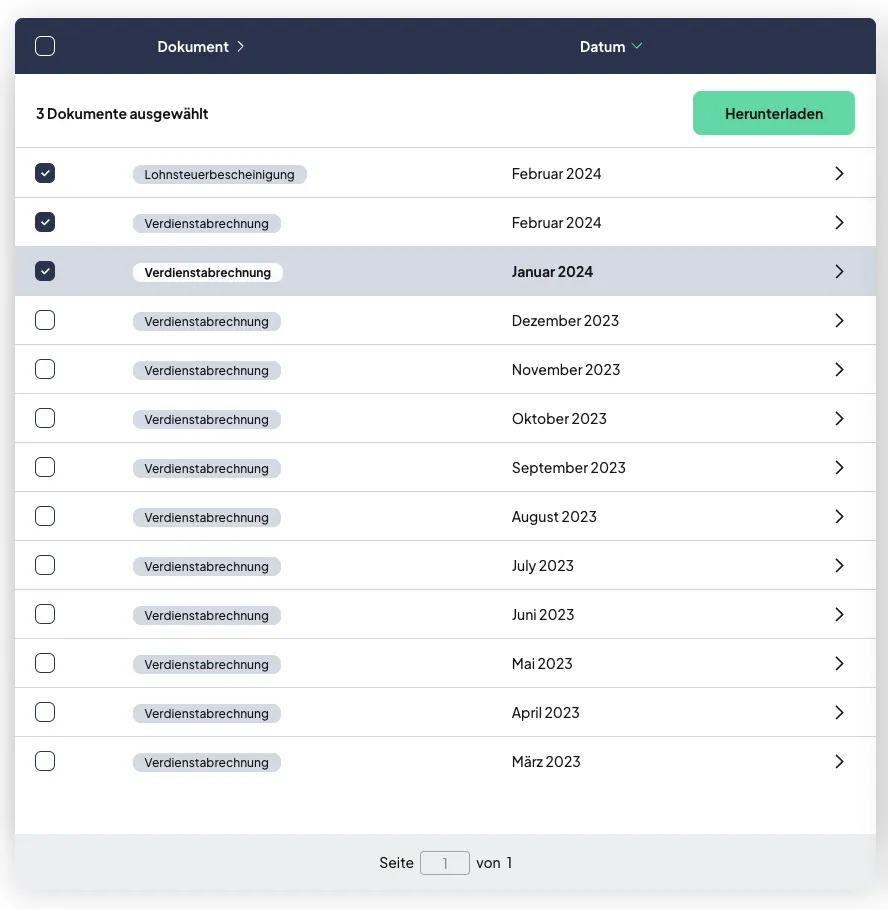The image size is (888, 909).
Task: Select the Mai 2023 document checkbox
Action: (45, 664)
